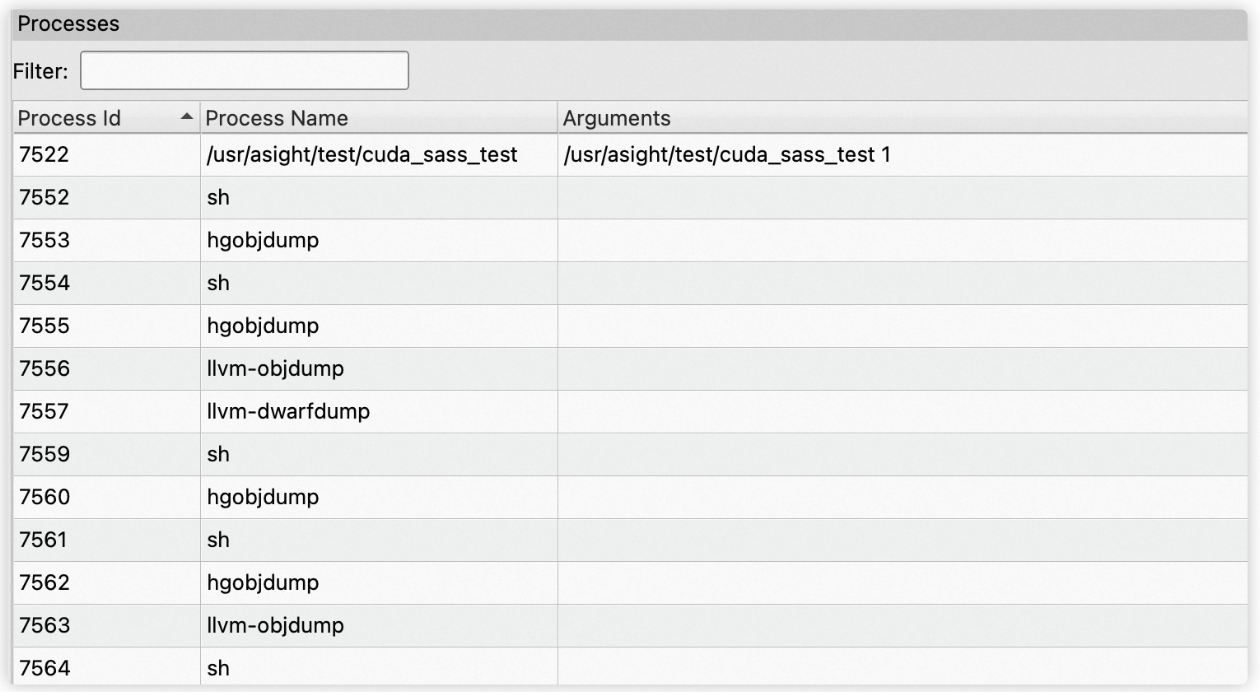Click the Filter input field

pos(244,72)
